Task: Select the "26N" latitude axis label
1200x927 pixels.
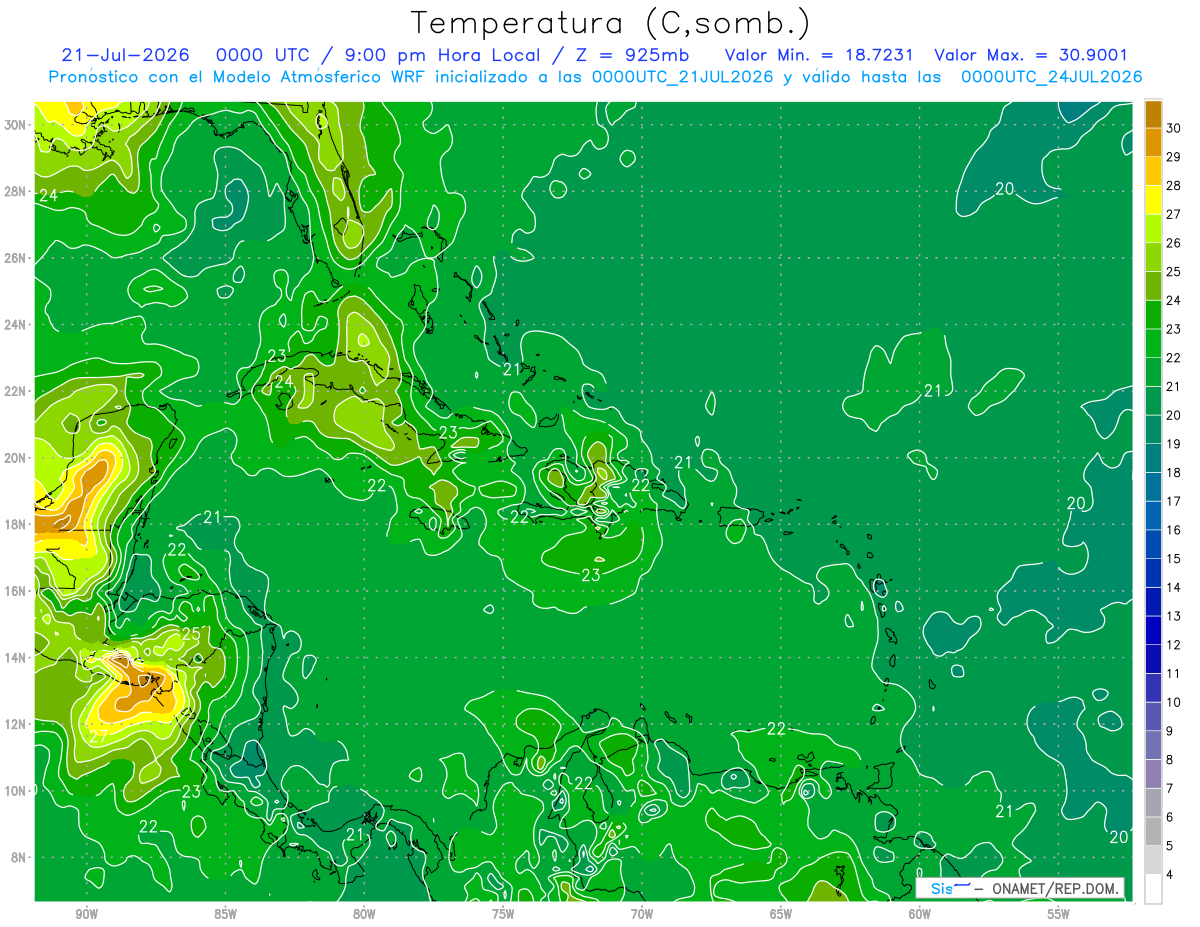Action: click(15, 258)
